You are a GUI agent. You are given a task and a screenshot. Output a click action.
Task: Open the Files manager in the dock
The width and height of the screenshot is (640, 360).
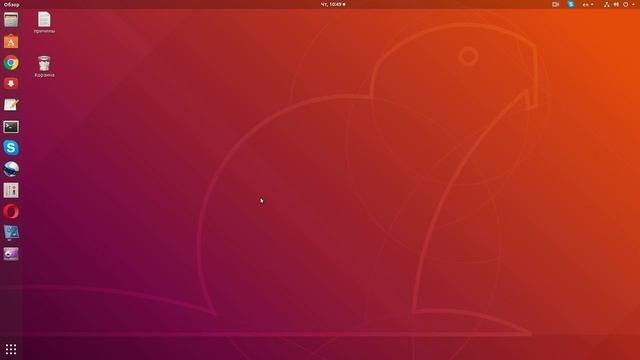click(x=11, y=20)
